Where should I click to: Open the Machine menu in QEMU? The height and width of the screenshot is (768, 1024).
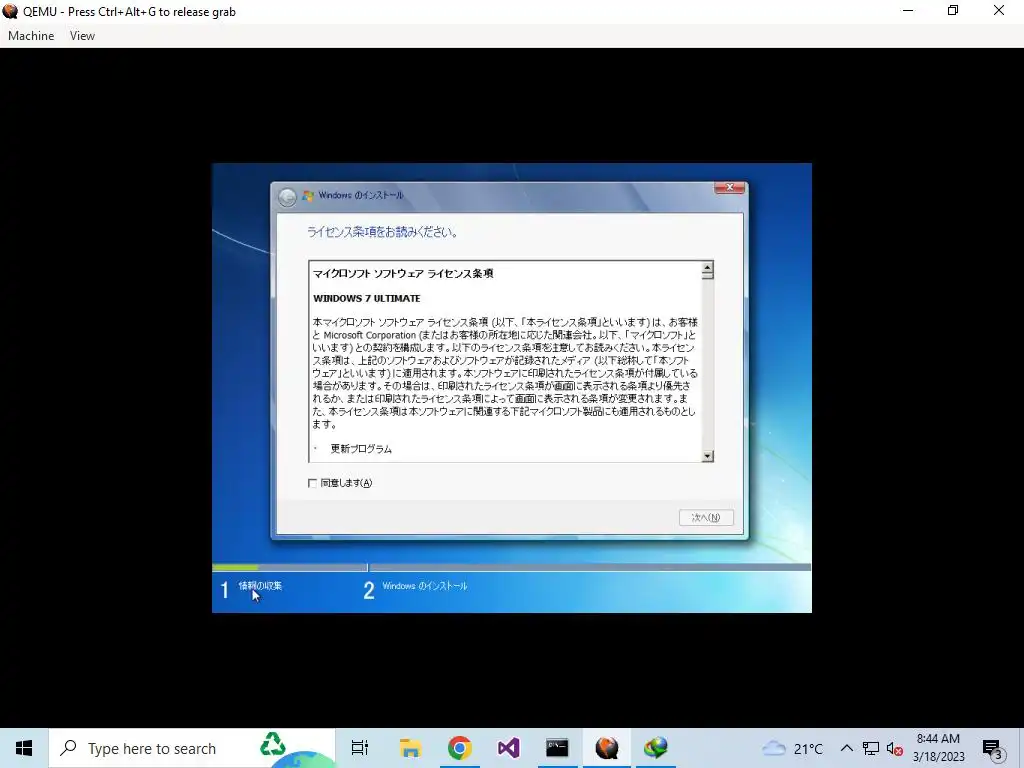[x=31, y=36]
